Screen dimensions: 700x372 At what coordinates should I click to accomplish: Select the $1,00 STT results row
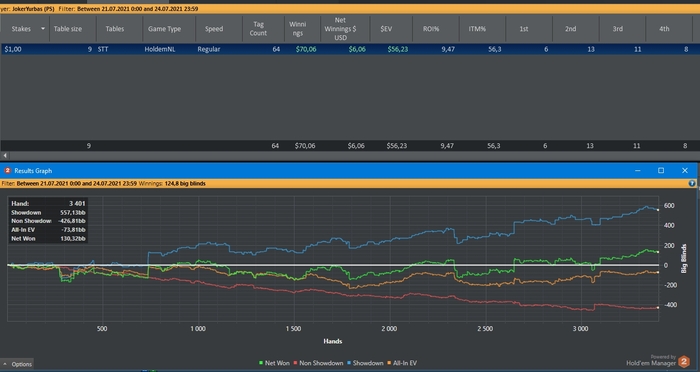(x=350, y=49)
